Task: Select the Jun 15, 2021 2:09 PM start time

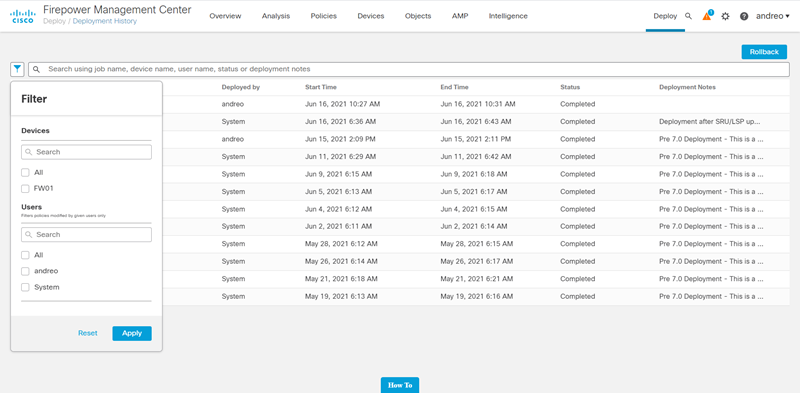Action: (341, 139)
